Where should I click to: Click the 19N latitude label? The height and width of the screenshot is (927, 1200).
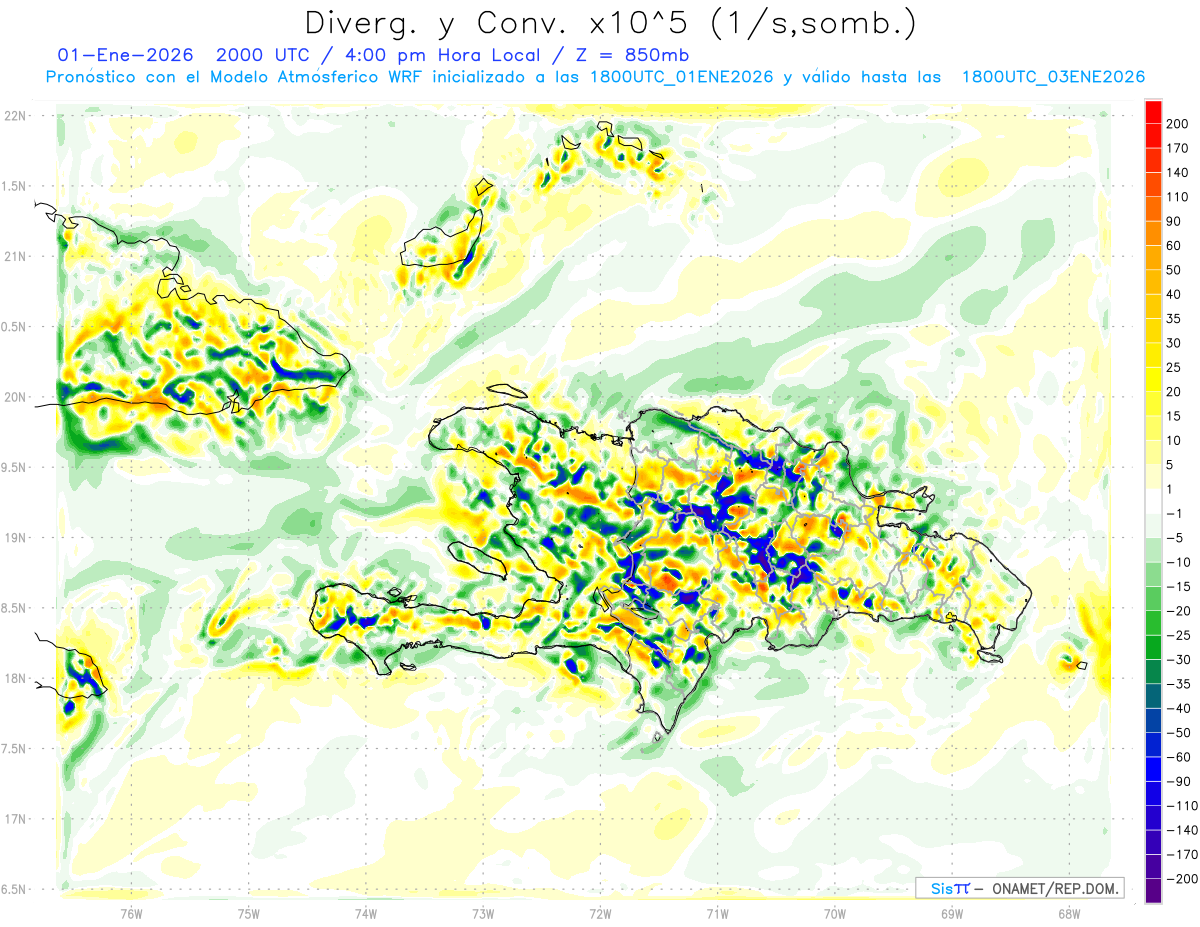(15, 538)
